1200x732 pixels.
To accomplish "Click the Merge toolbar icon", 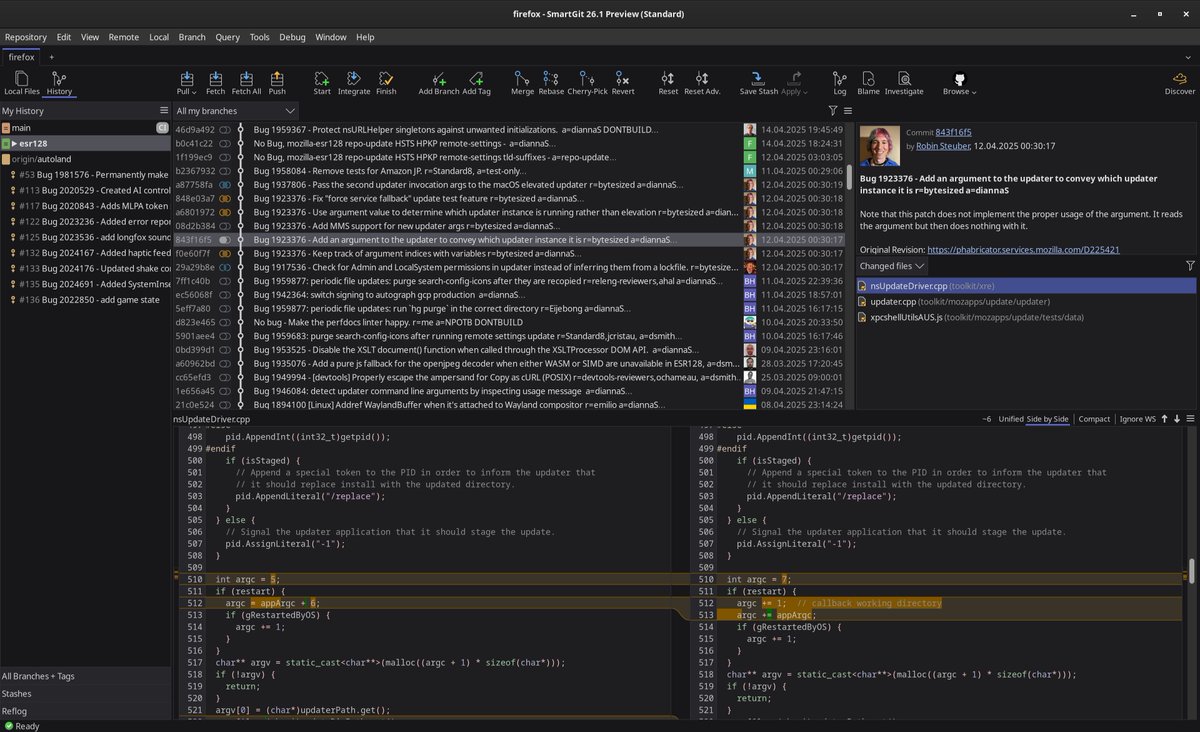I will pyautogui.click(x=522, y=82).
